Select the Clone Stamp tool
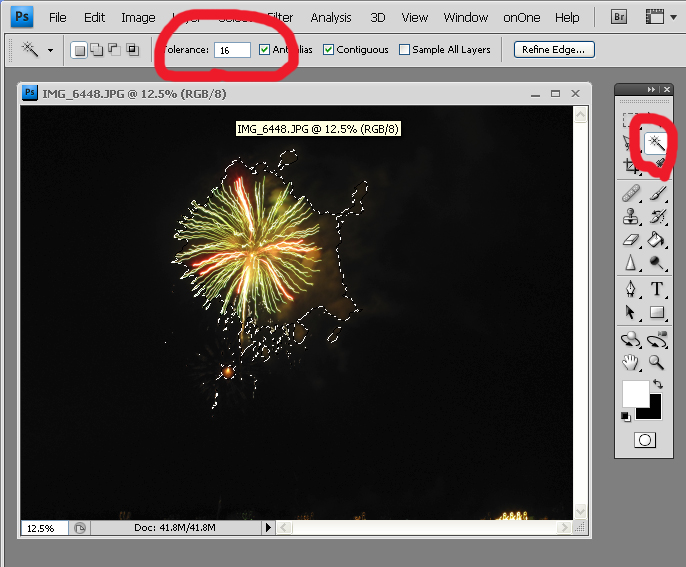 [631, 216]
